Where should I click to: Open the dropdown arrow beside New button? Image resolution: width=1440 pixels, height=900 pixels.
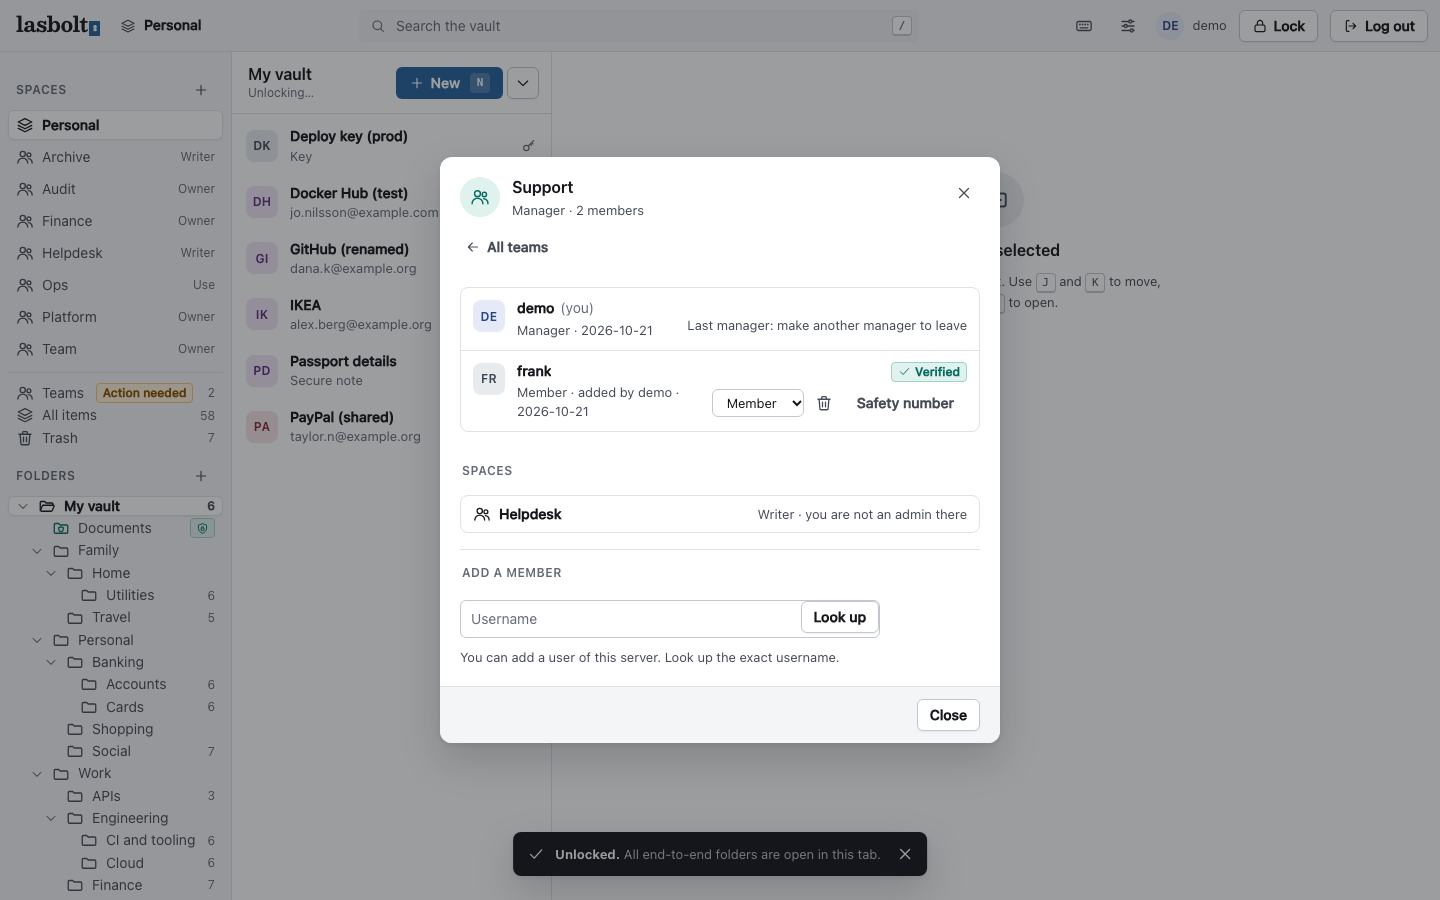pos(523,83)
